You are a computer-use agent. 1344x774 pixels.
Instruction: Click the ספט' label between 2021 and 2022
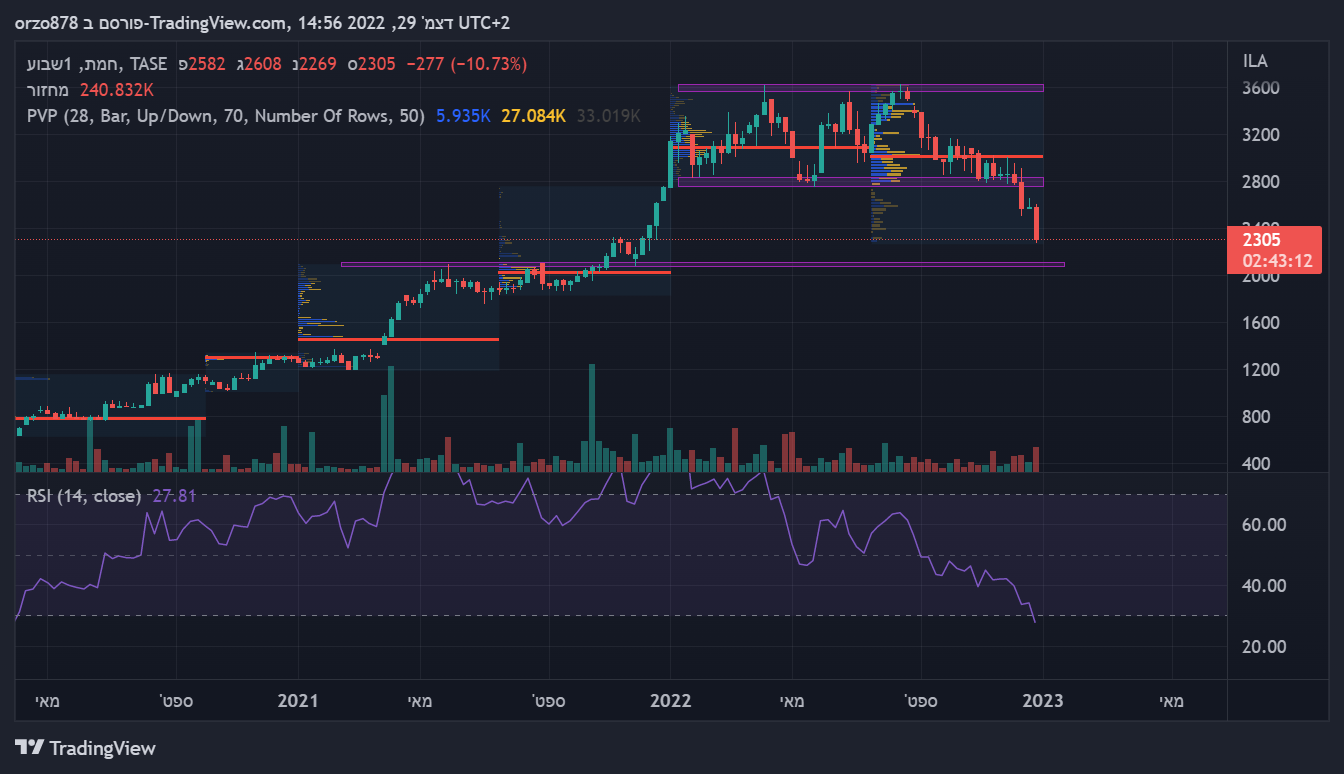548,701
